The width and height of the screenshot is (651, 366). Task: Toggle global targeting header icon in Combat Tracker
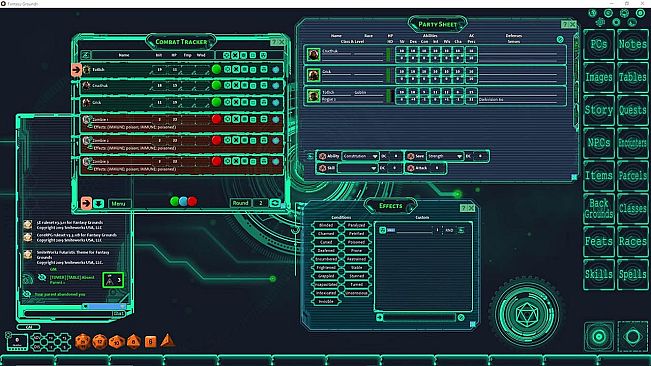(x=226, y=55)
